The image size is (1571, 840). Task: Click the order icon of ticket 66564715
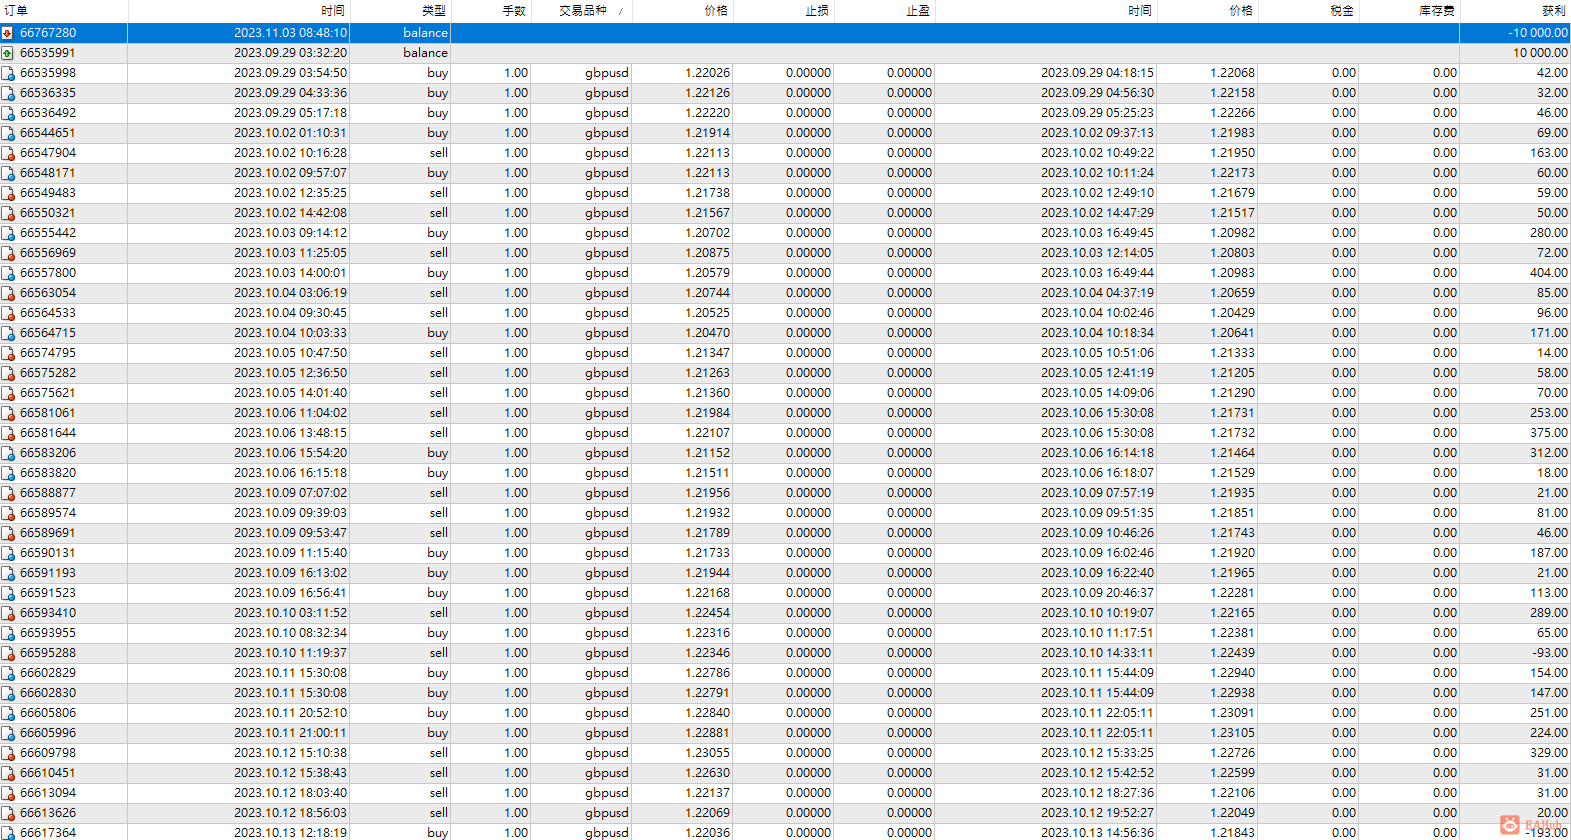click(7, 333)
